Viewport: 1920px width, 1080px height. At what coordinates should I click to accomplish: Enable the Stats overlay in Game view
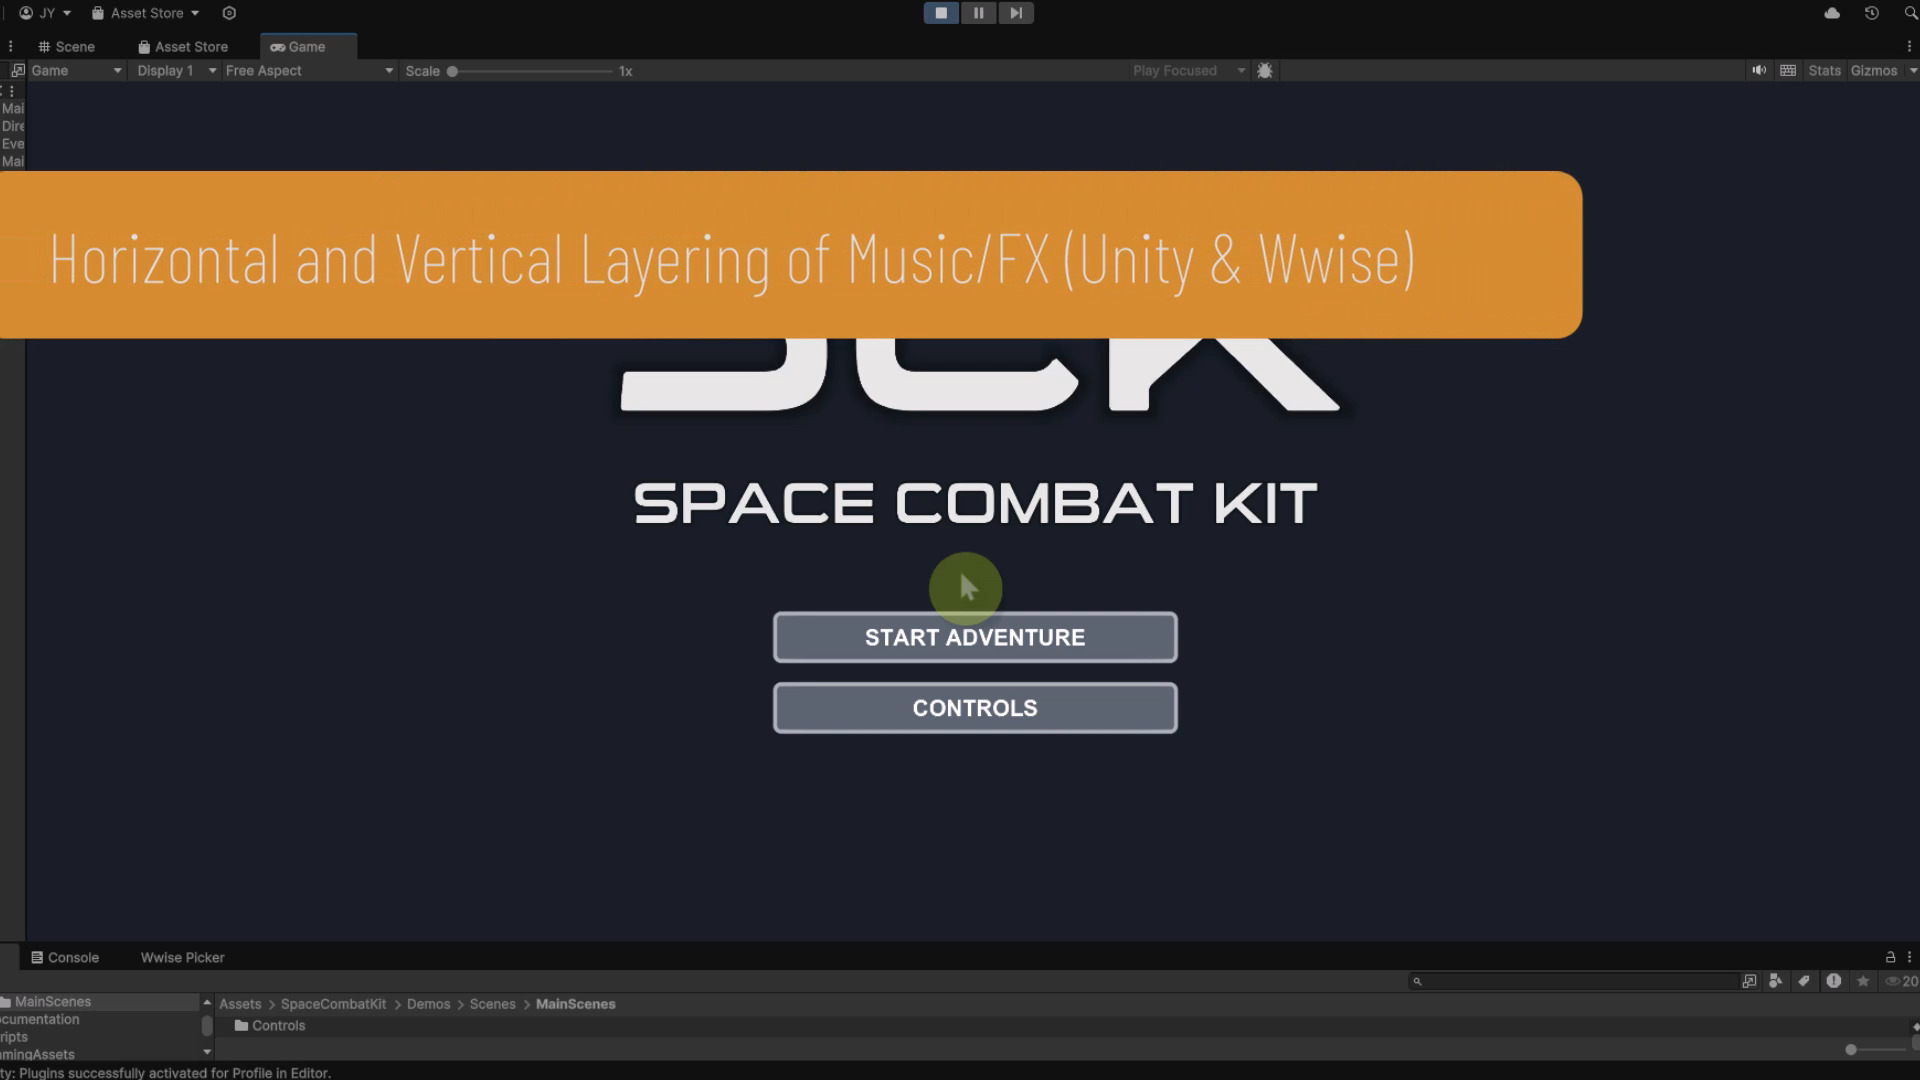point(1824,70)
